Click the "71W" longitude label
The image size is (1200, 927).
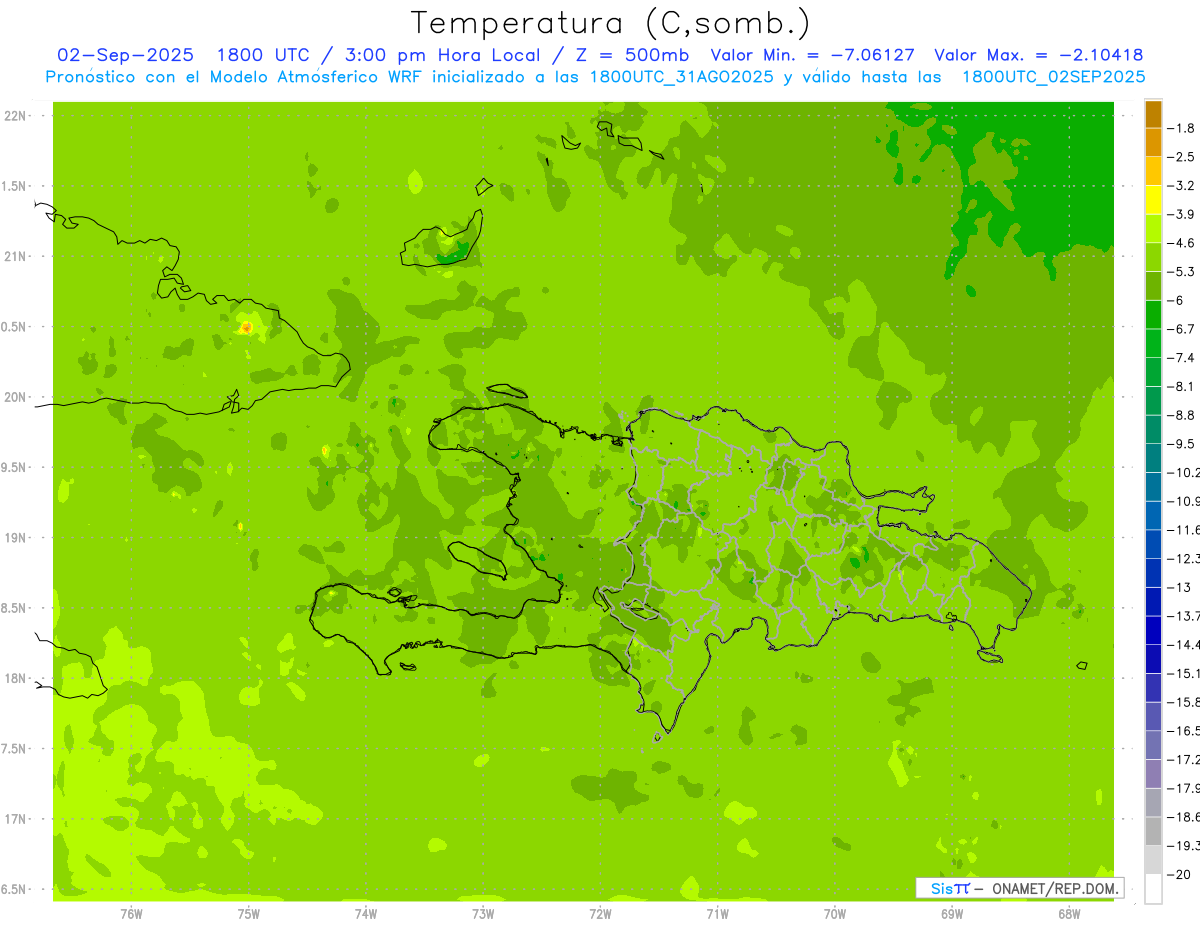tap(717, 914)
